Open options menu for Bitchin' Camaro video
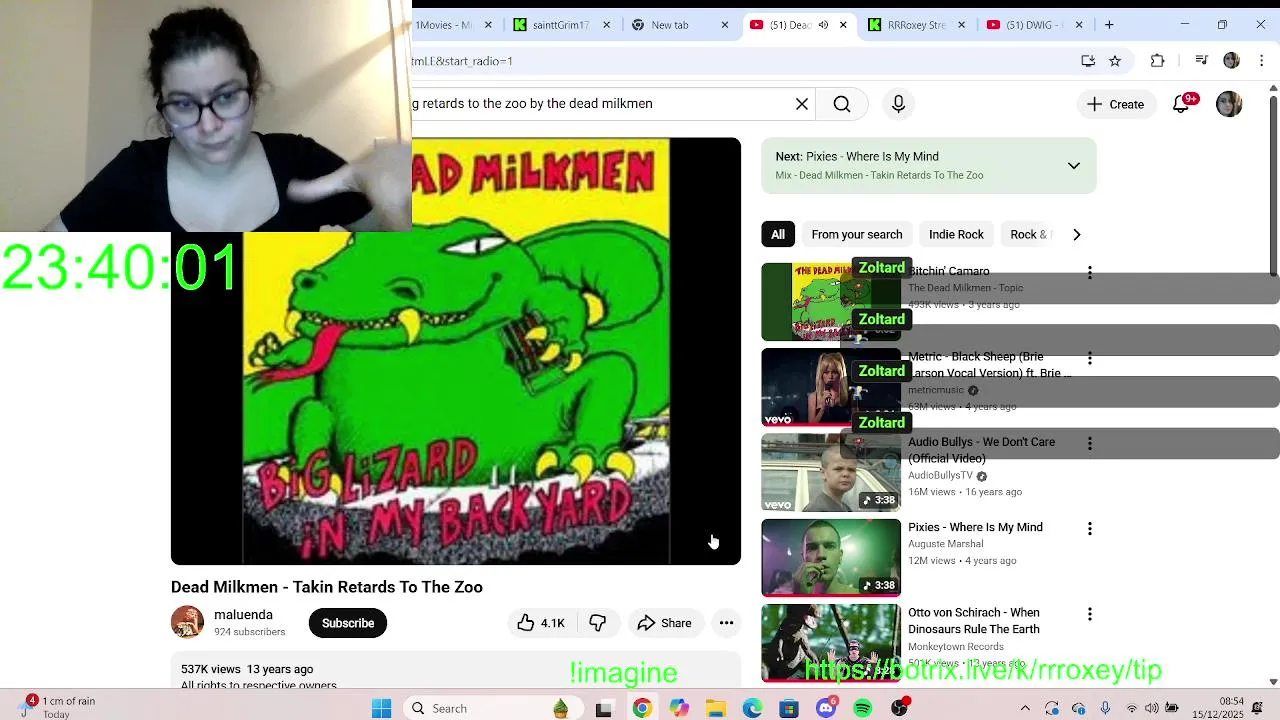This screenshot has height=720, width=1280. (x=1090, y=272)
